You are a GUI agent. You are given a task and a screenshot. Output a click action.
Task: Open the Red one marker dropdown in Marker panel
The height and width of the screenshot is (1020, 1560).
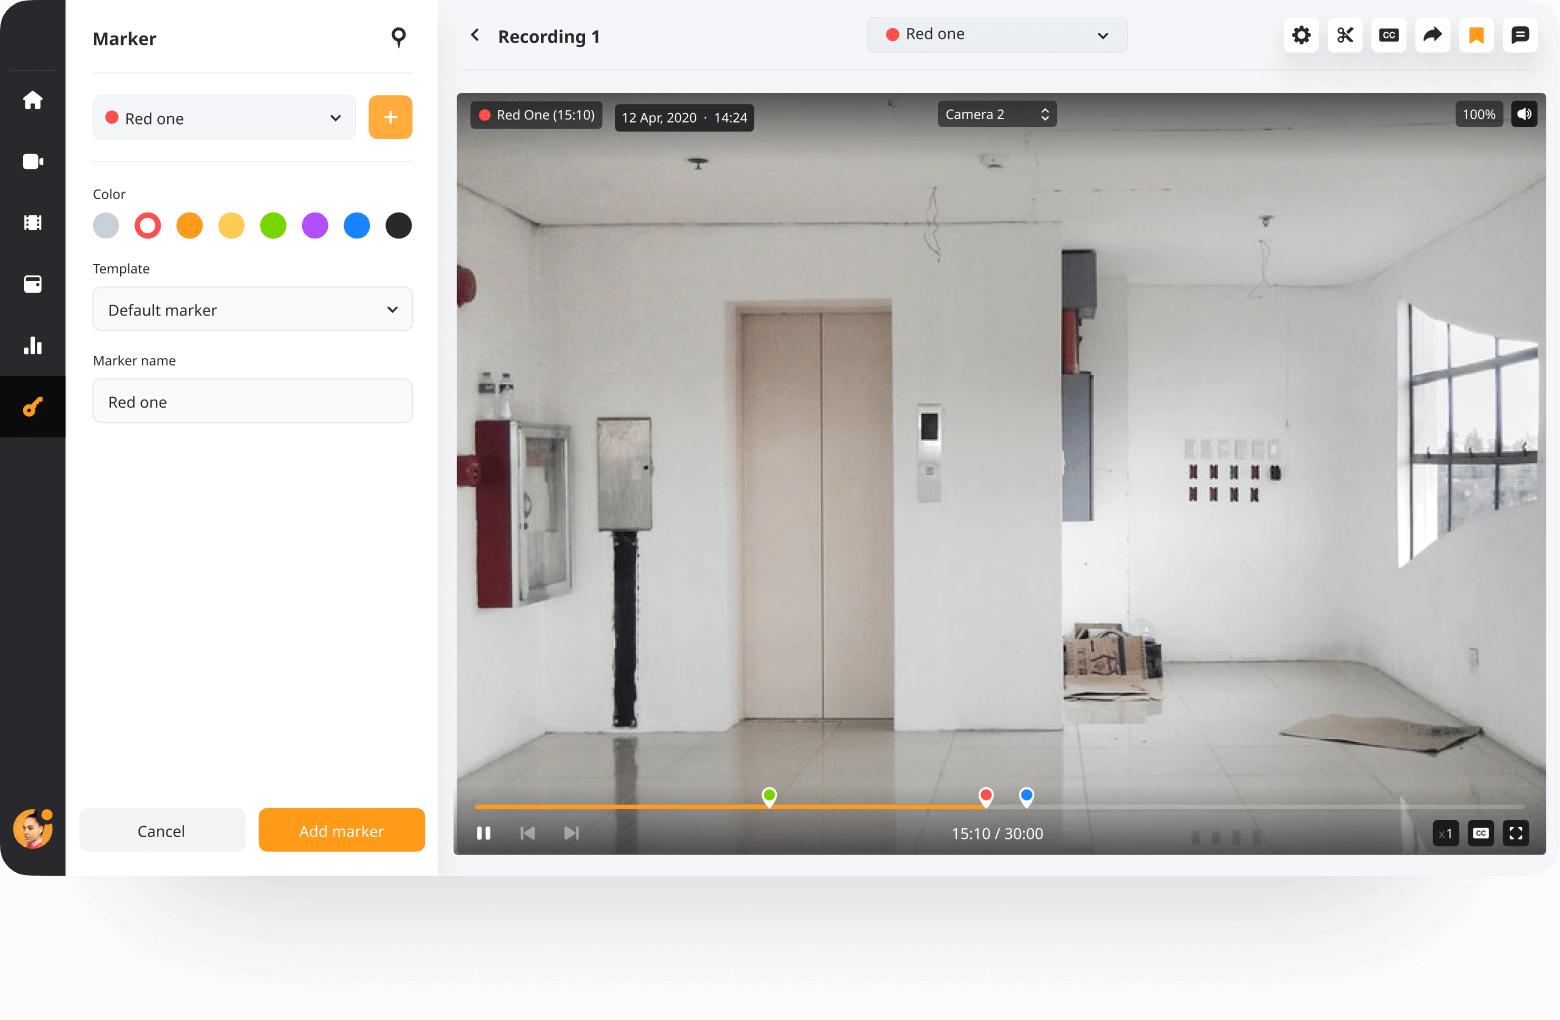coord(224,117)
